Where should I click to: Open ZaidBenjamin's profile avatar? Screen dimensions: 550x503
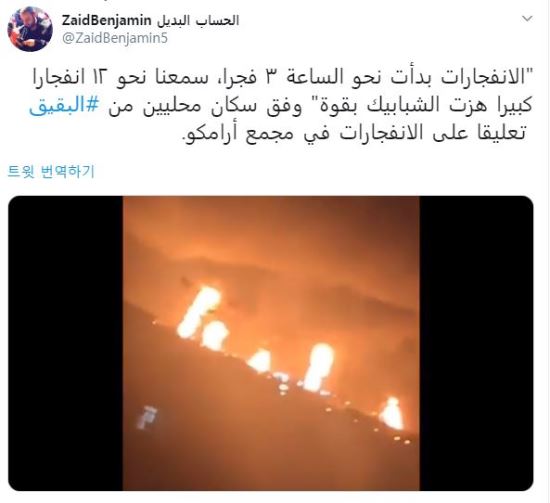click(x=30, y=29)
